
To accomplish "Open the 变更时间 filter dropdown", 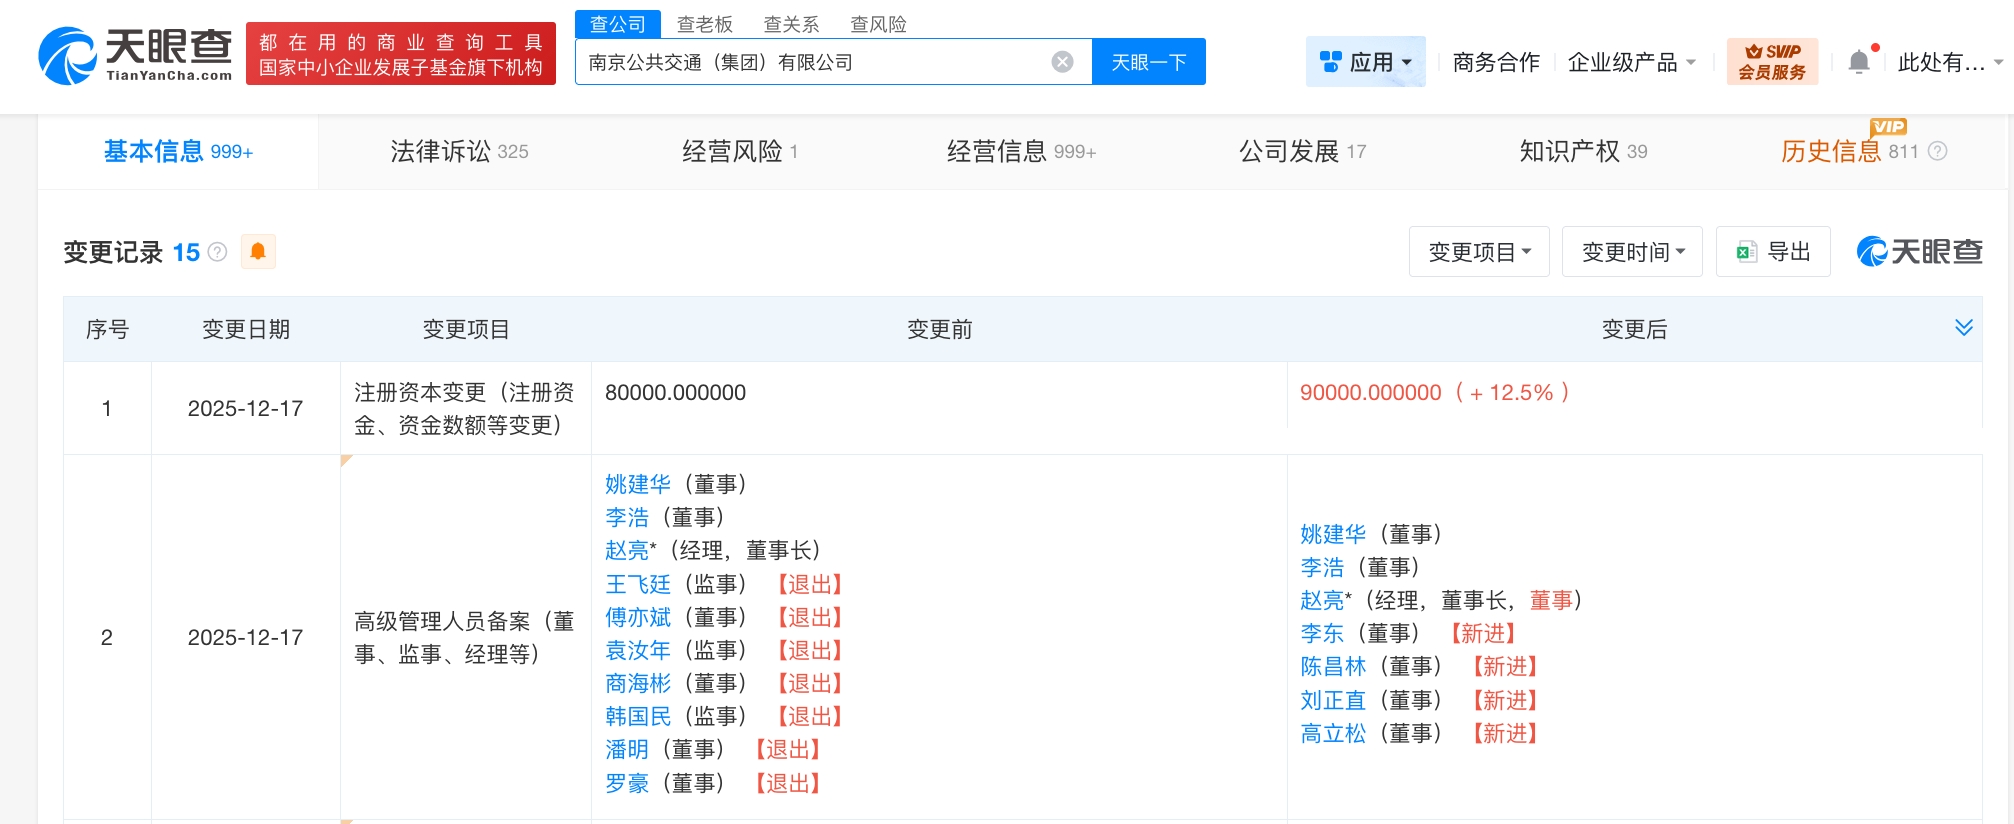I will (x=1631, y=252).
